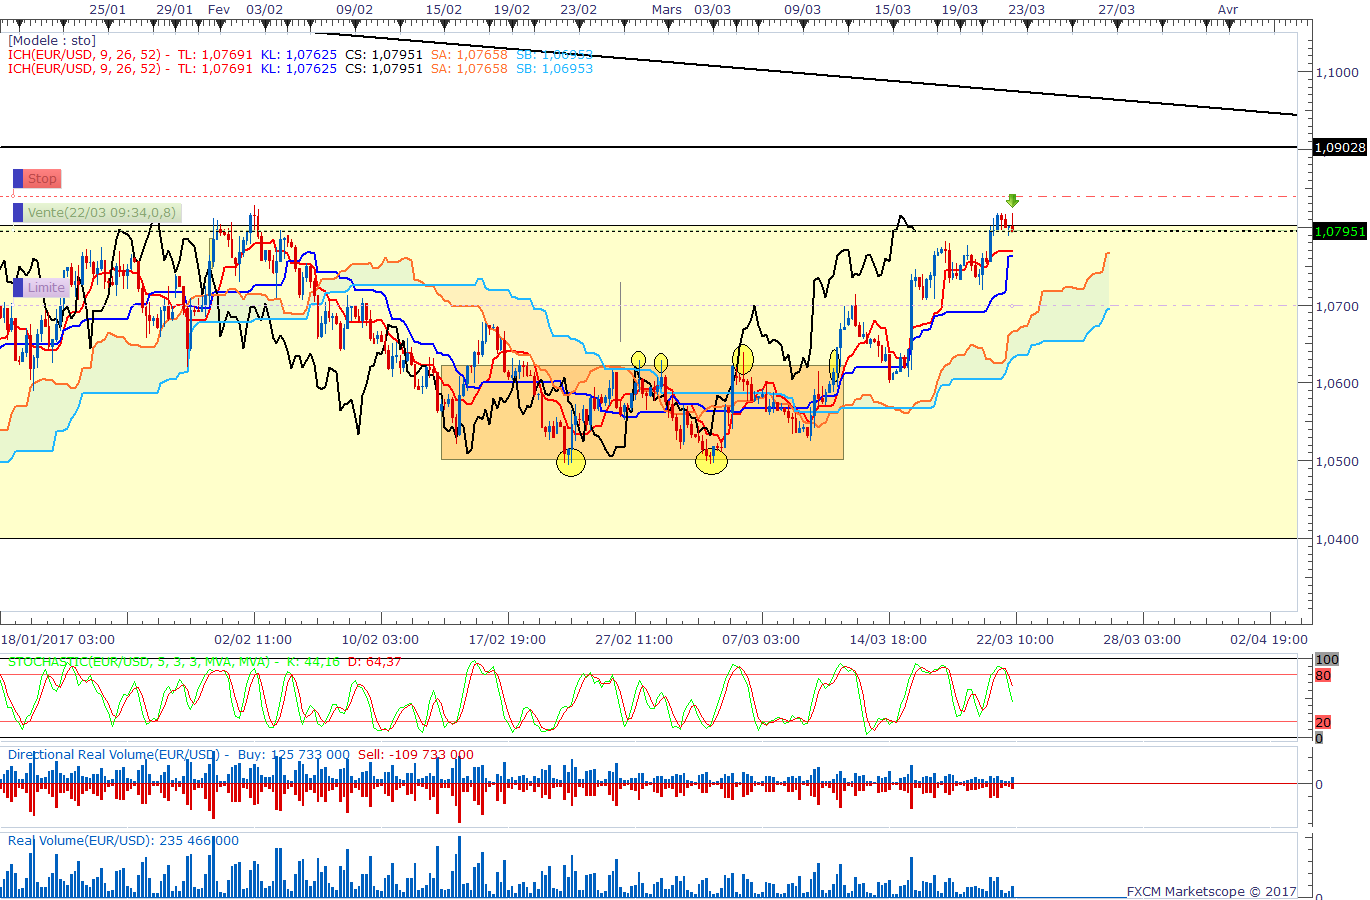Click the 02/04 19:00 time axis label

[1269, 639]
